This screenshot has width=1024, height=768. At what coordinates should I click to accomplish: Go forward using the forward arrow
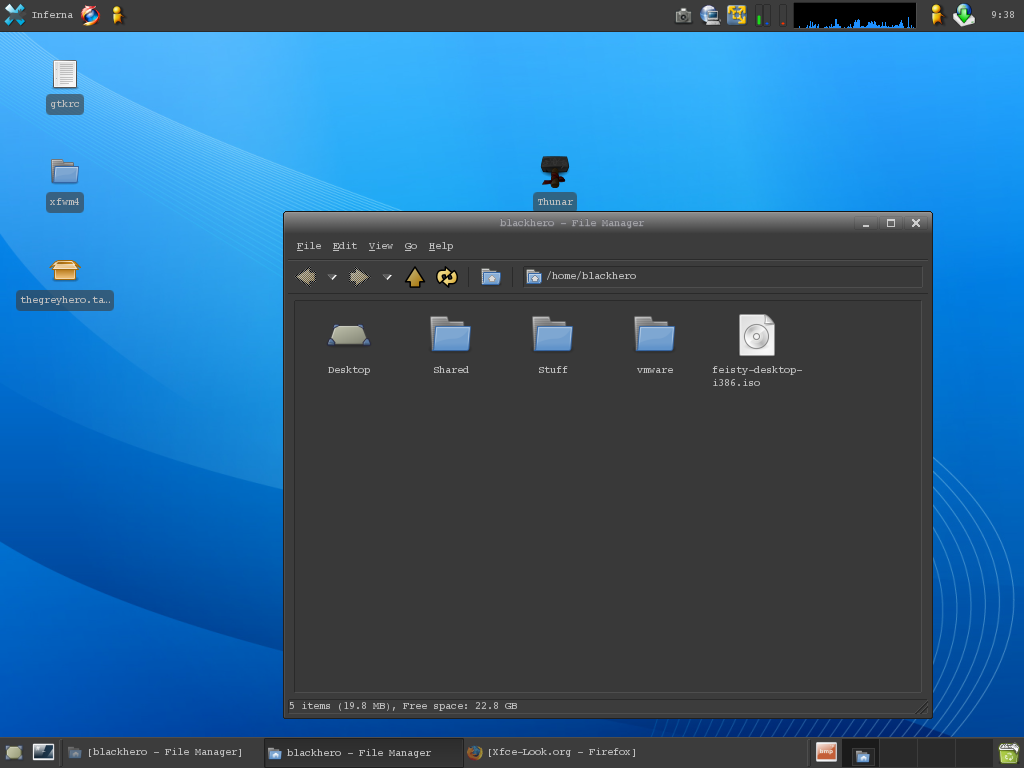point(359,277)
